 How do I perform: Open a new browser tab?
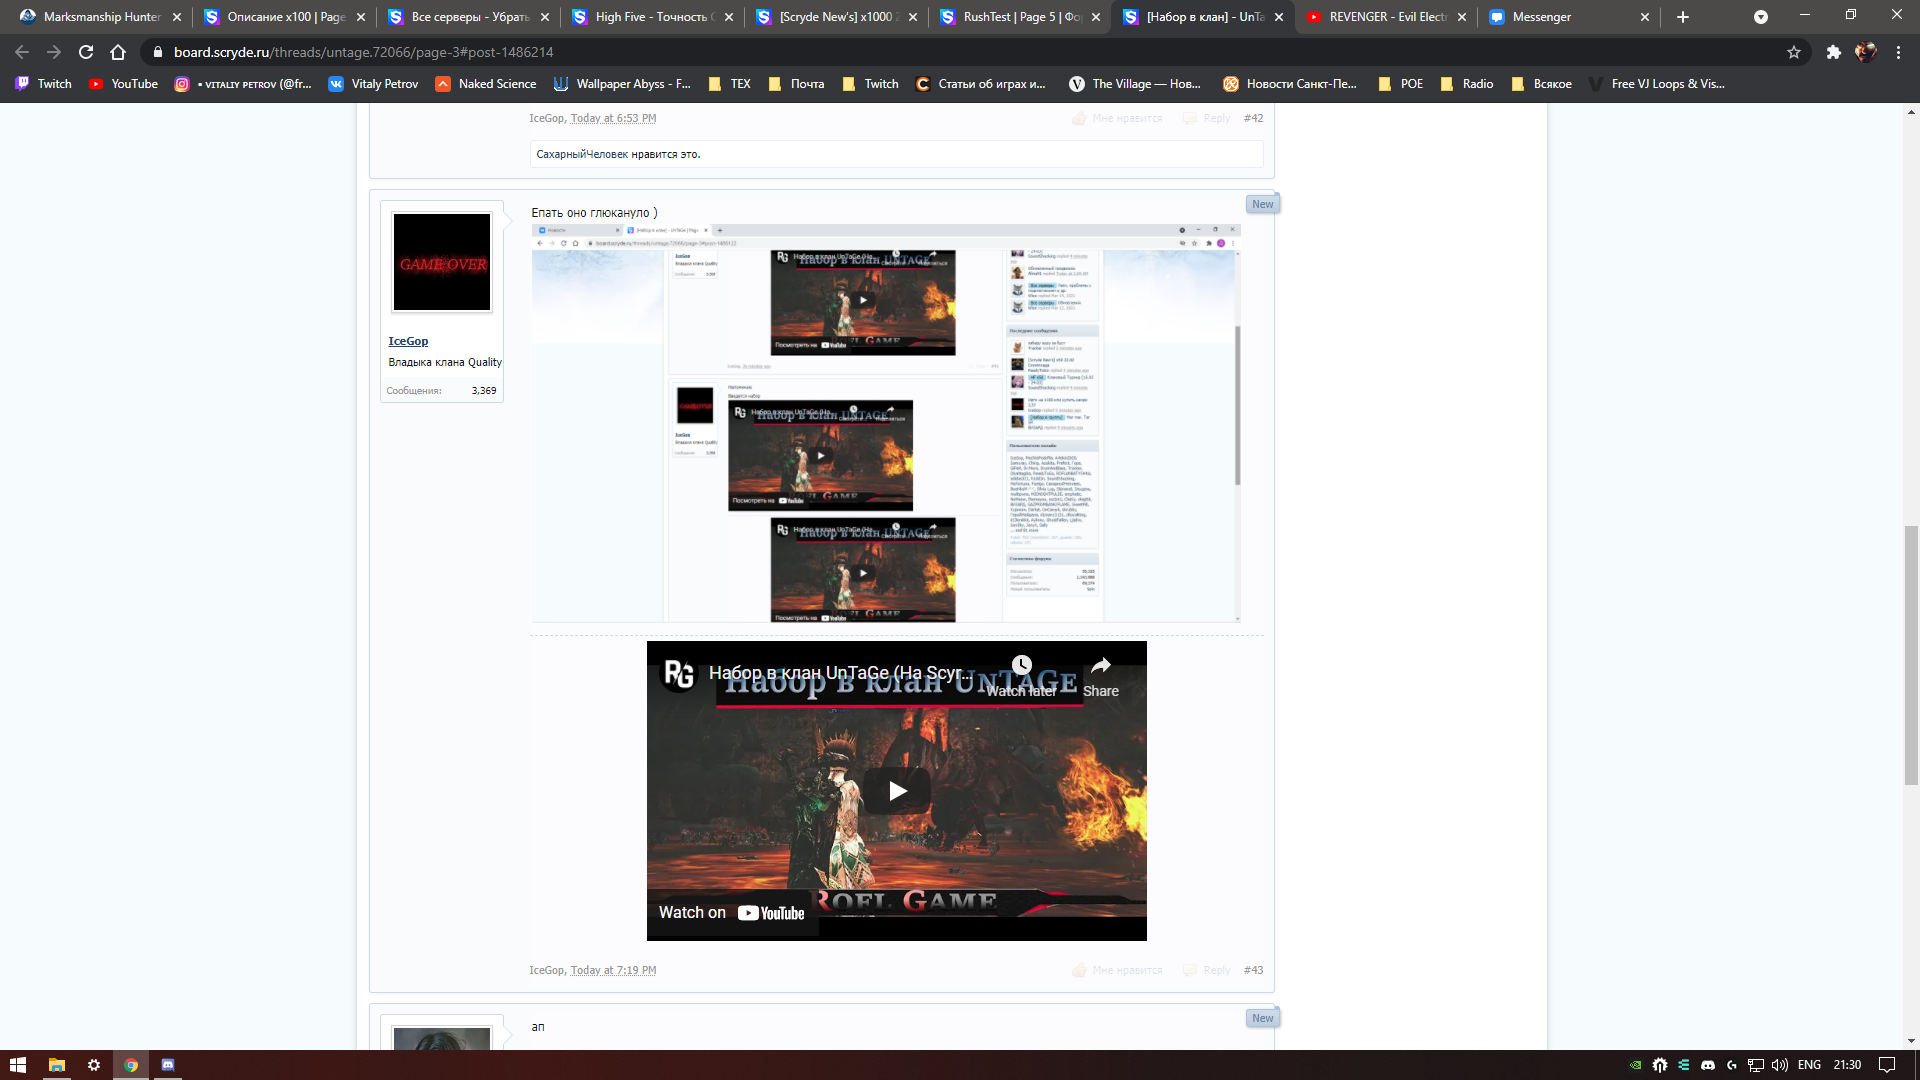[1683, 17]
